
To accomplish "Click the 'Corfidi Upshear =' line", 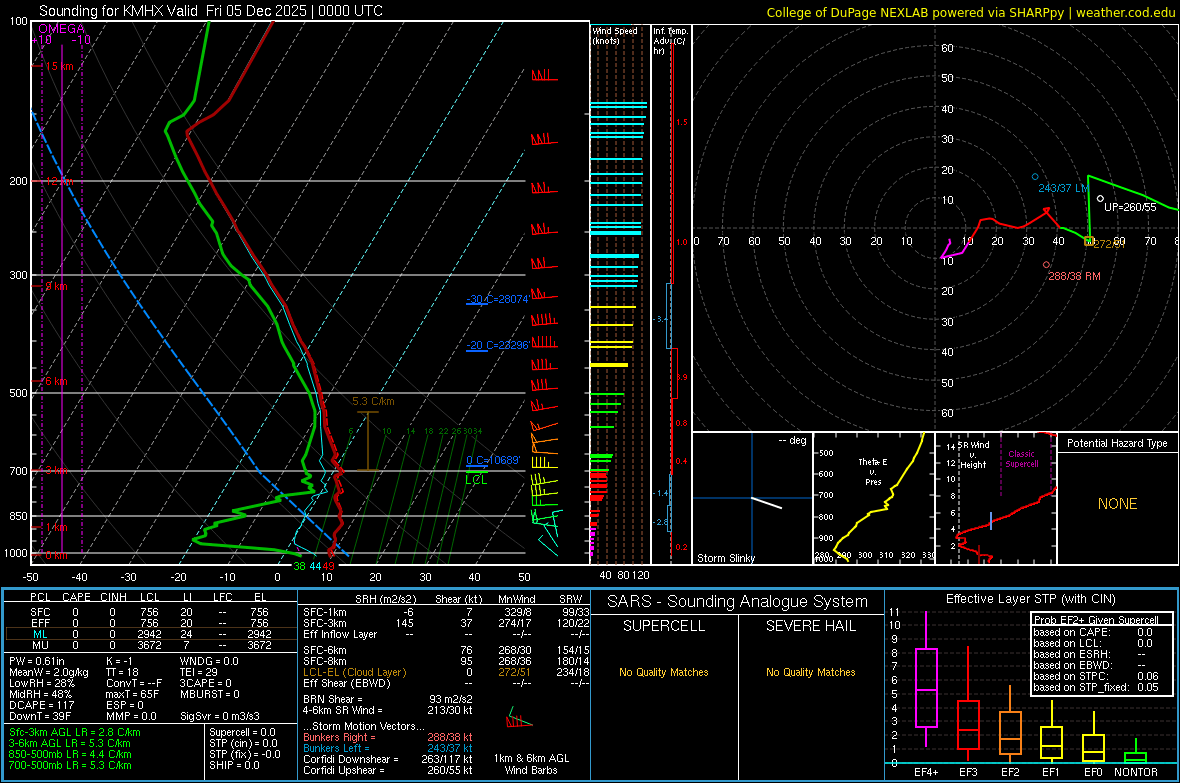I will pos(388,770).
